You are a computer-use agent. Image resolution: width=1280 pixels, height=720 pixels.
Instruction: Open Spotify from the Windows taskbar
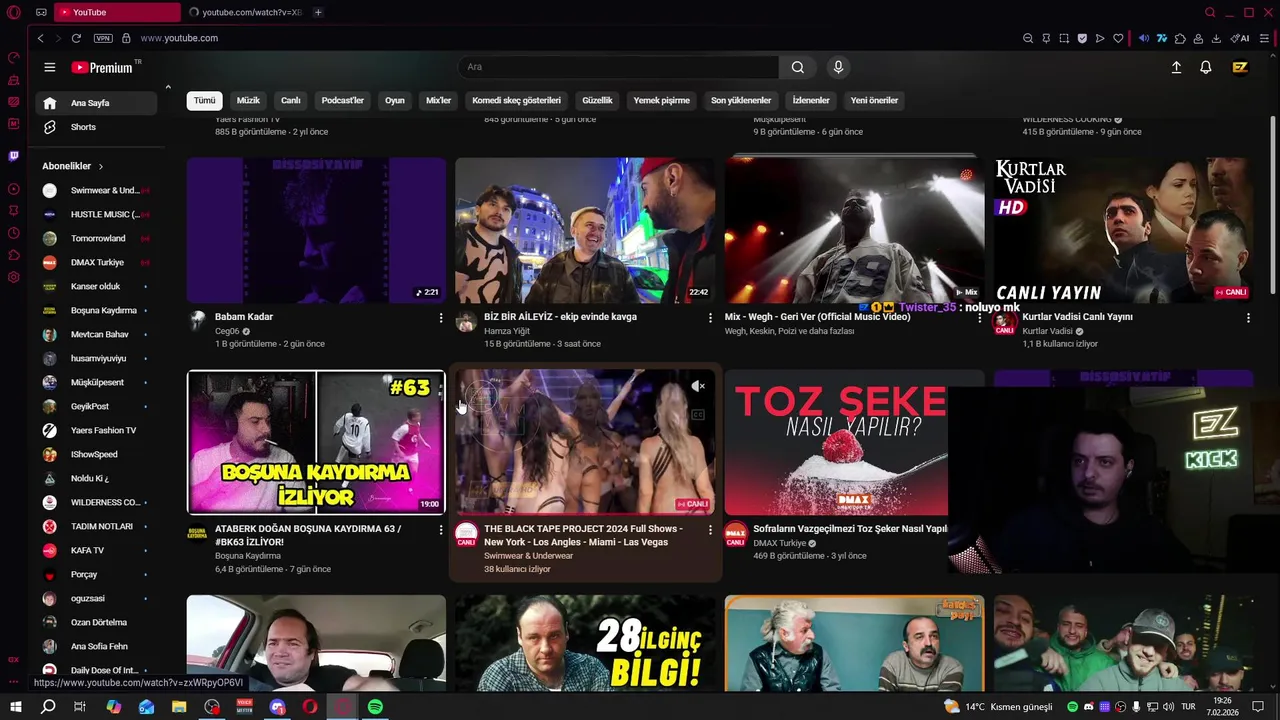click(375, 707)
